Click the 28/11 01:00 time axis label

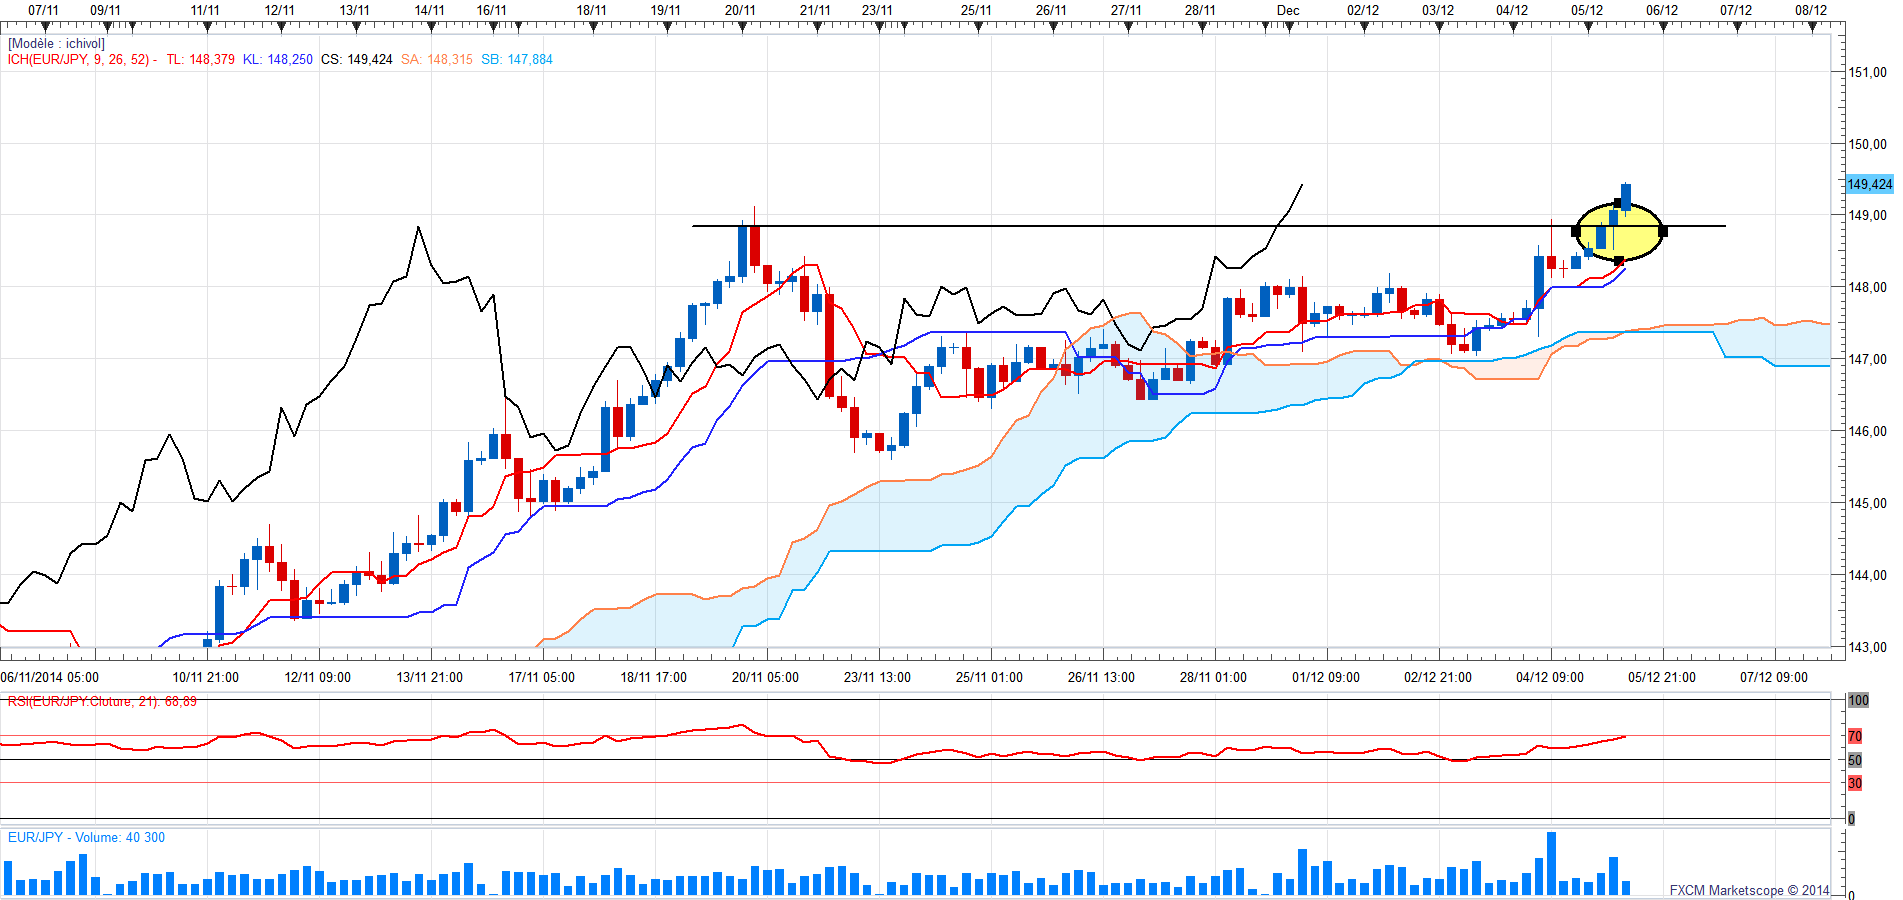[x=1213, y=677]
